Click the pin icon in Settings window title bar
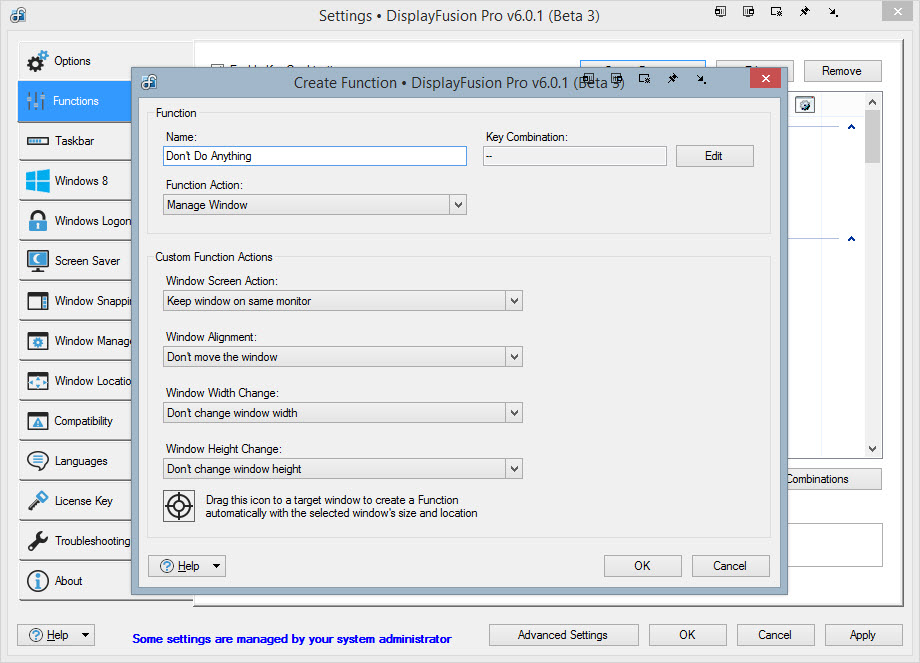 (x=804, y=12)
